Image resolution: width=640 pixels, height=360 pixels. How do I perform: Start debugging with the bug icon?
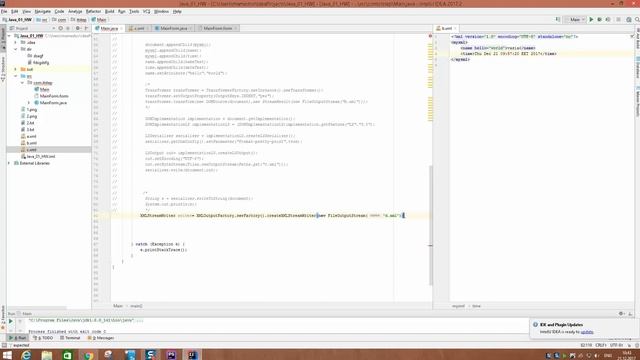click(x=600, y=20)
